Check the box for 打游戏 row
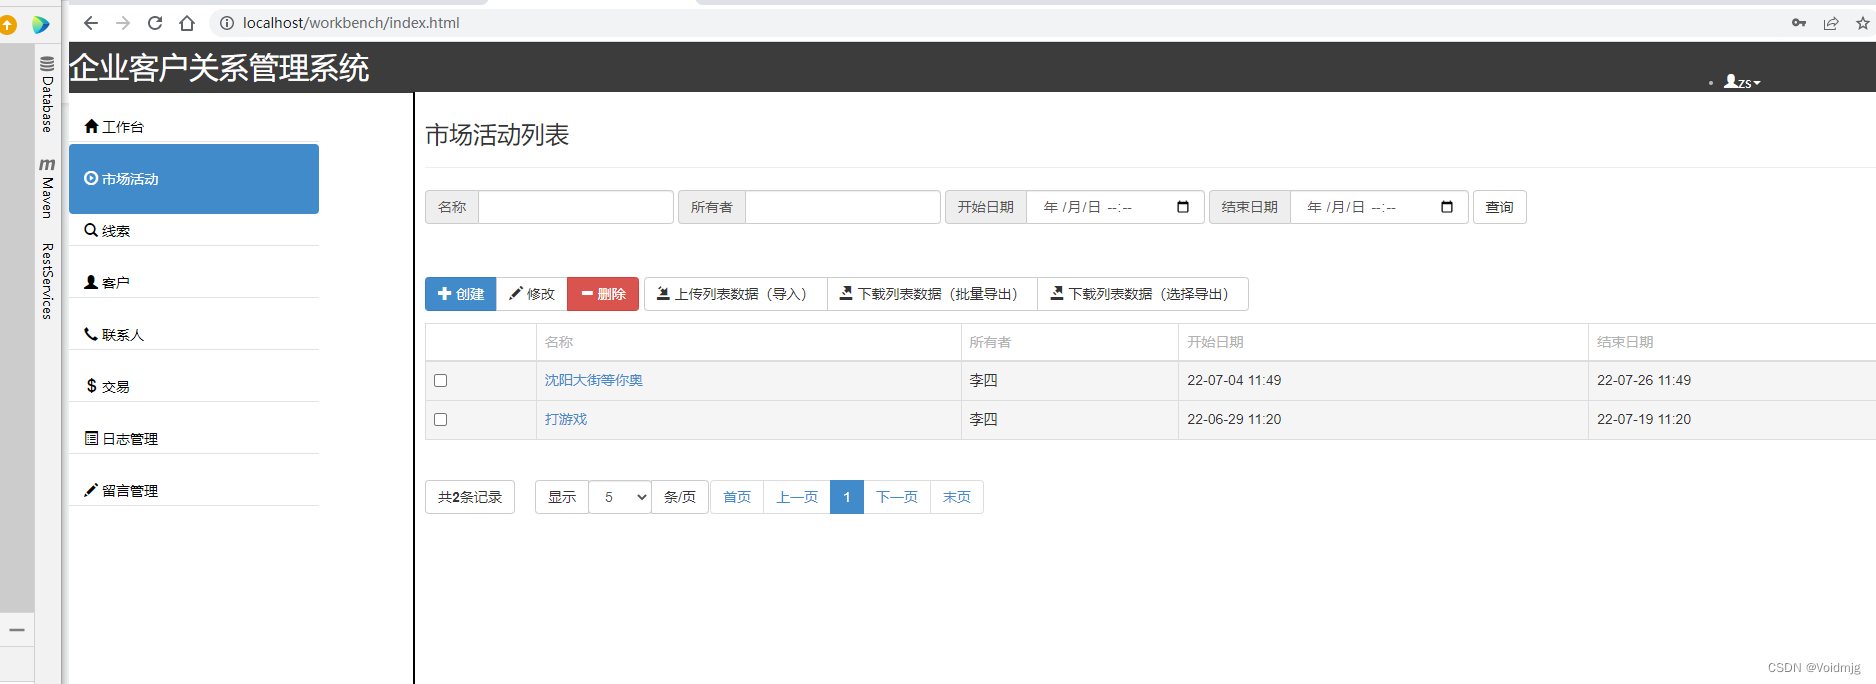 (441, 420)
